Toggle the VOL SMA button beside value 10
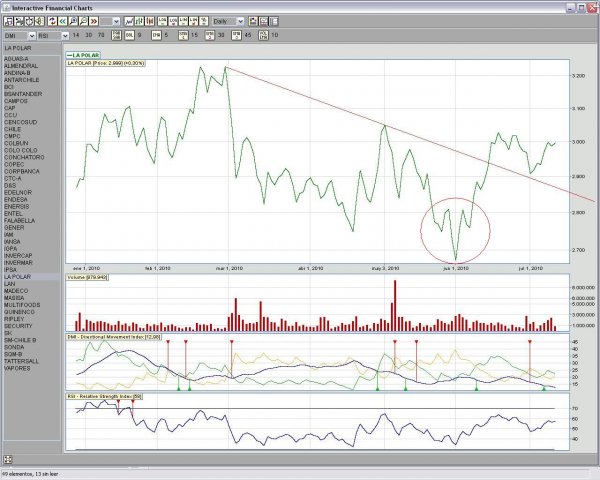600x480 pixels. 263,35
